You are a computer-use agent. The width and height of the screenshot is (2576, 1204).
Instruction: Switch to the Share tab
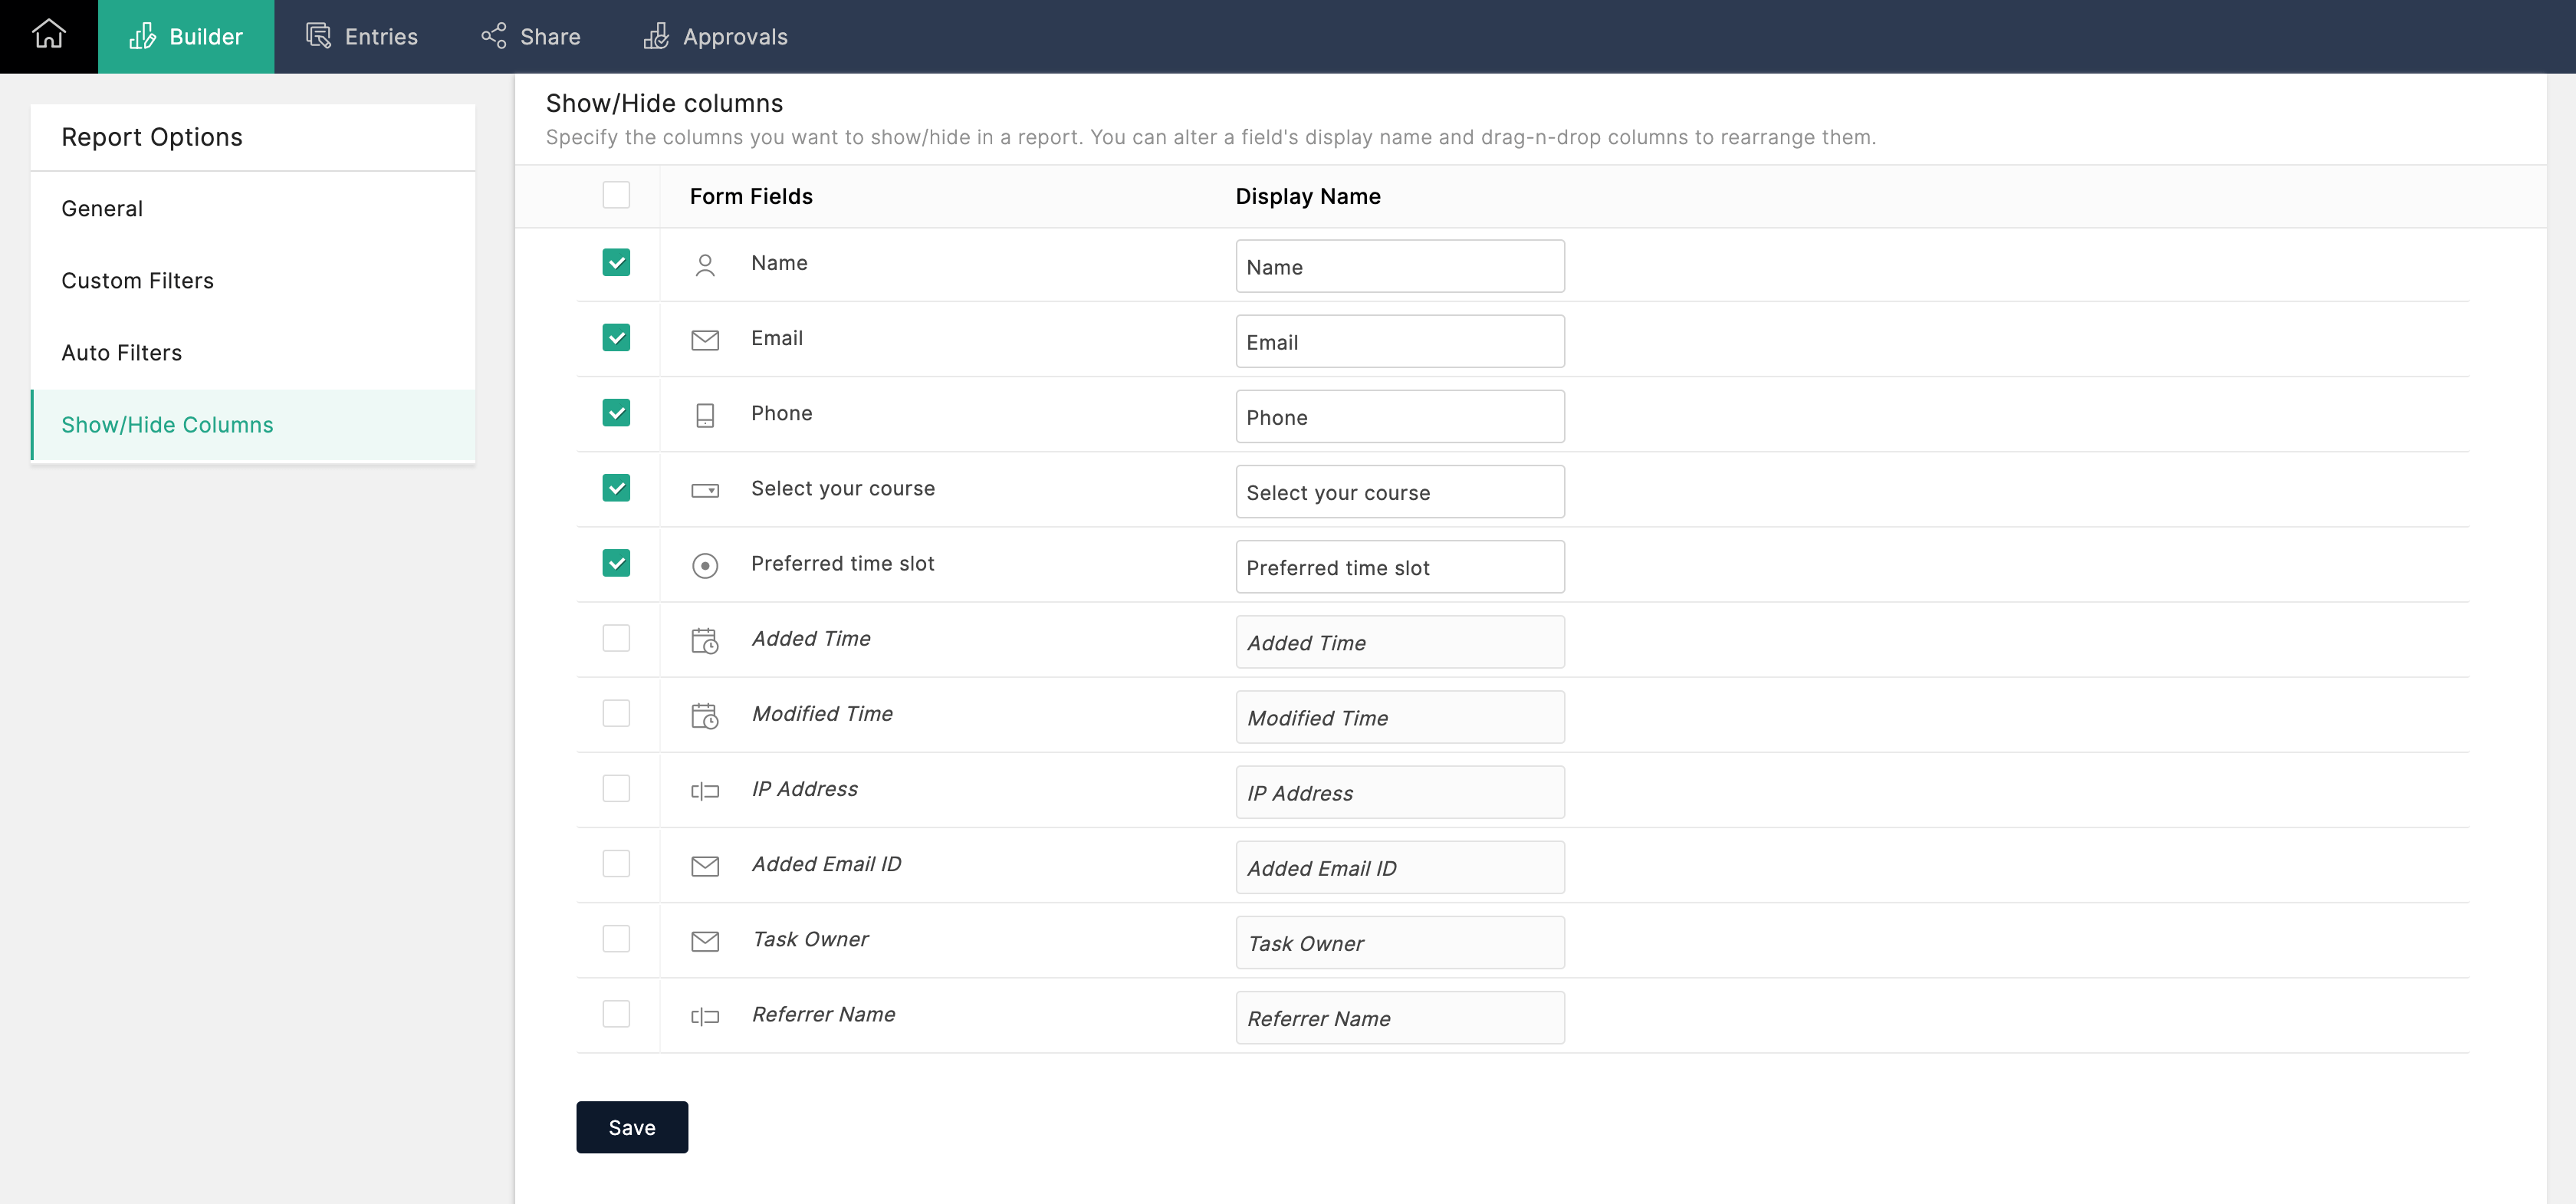pyautogui.click(x=531, y=36)
